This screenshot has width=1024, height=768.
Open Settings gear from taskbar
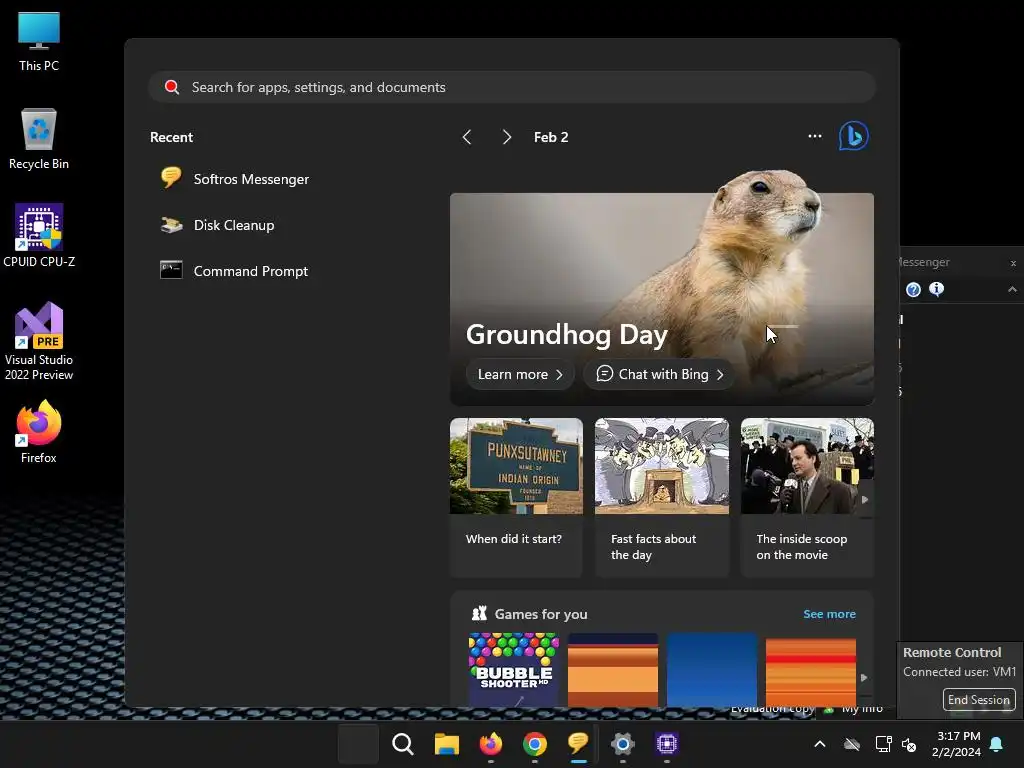pos(622,744)
